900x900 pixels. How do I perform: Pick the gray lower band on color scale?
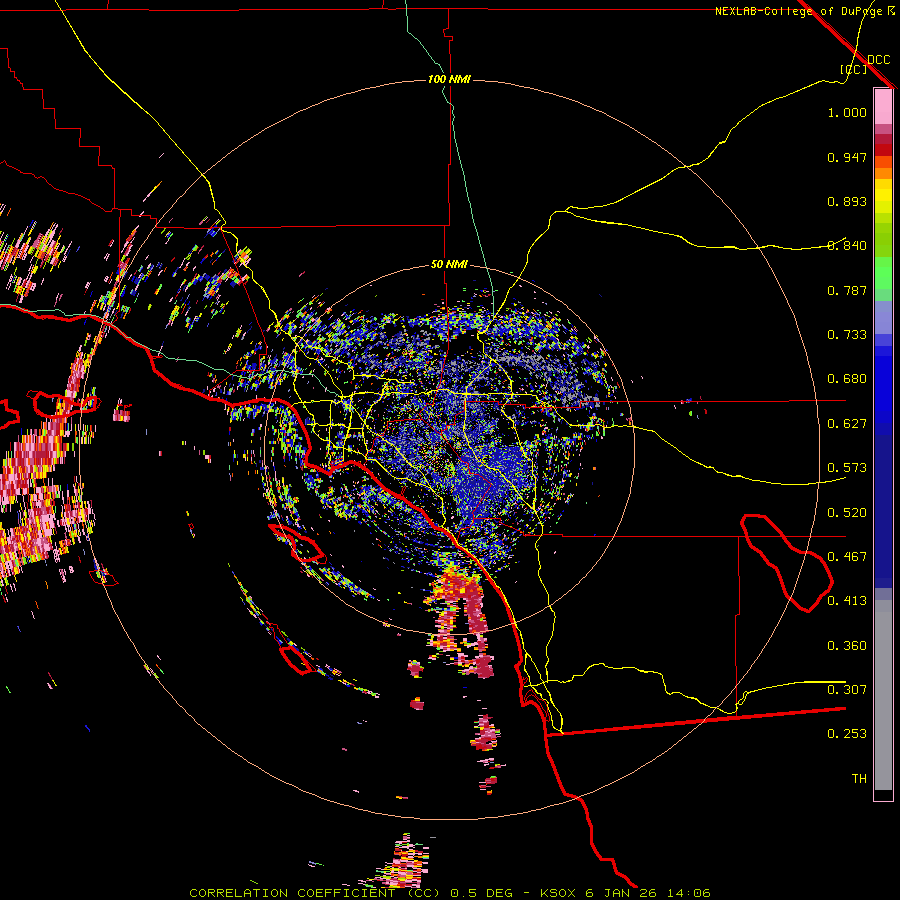(x=883, y=695)
